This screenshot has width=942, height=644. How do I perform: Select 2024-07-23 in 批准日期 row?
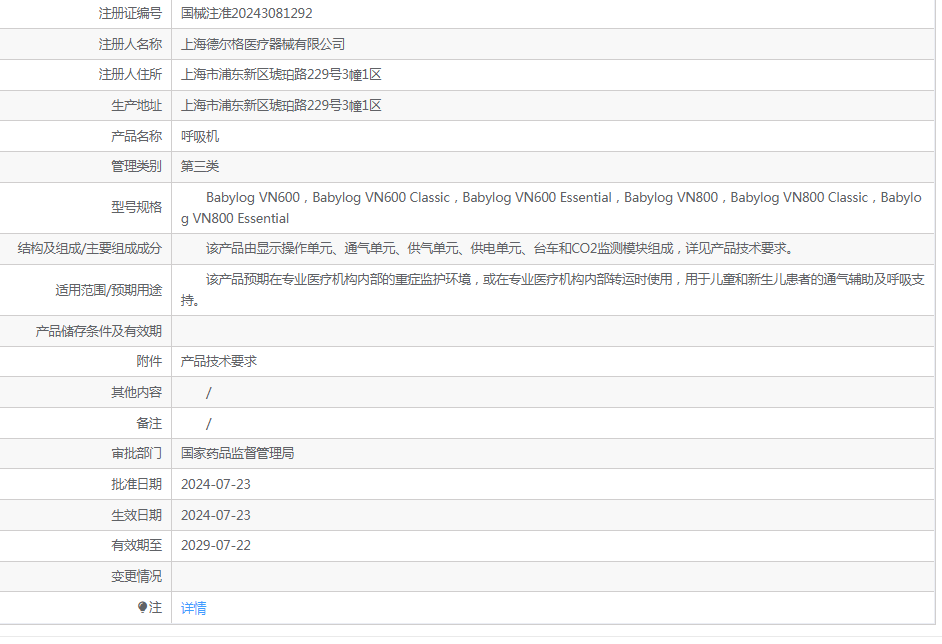[x=216, y=484]
